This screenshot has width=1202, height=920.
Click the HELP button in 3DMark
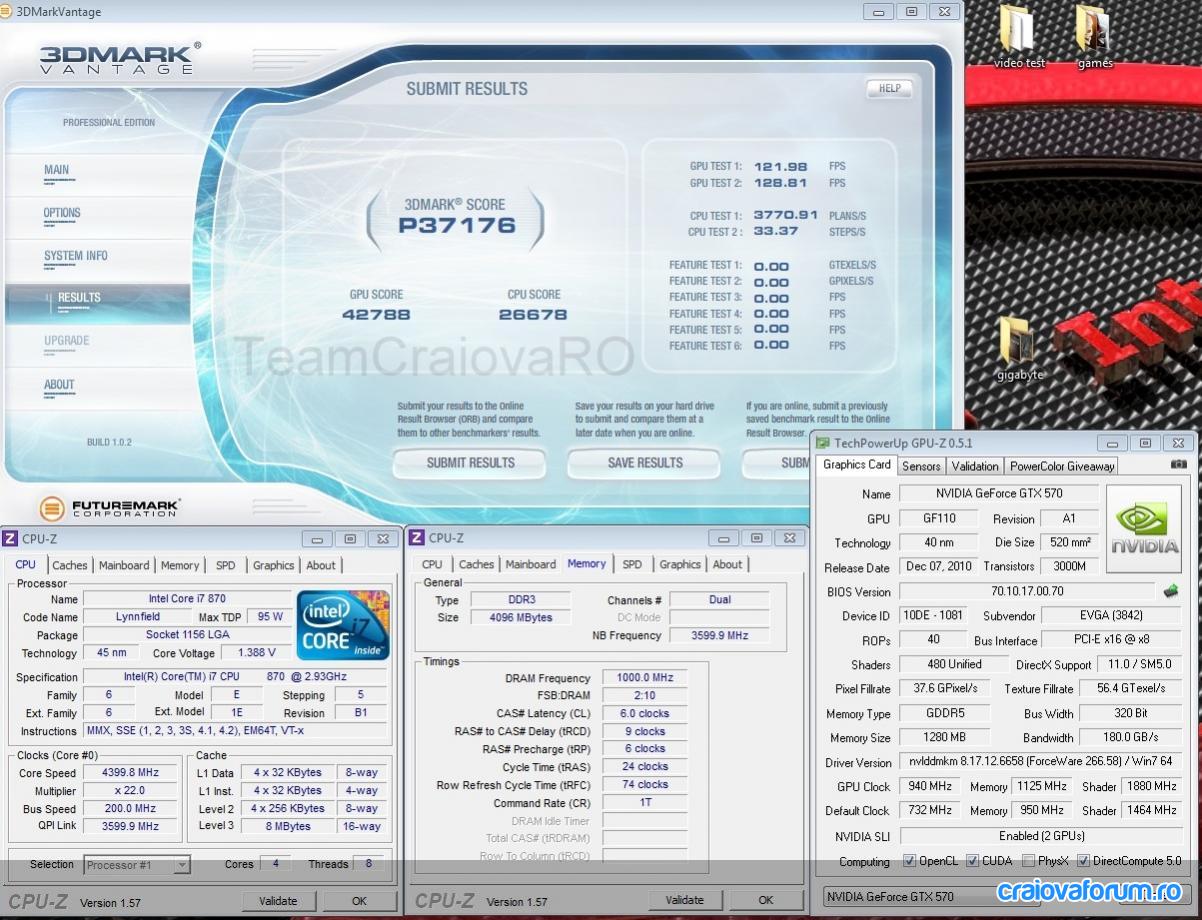889,88
